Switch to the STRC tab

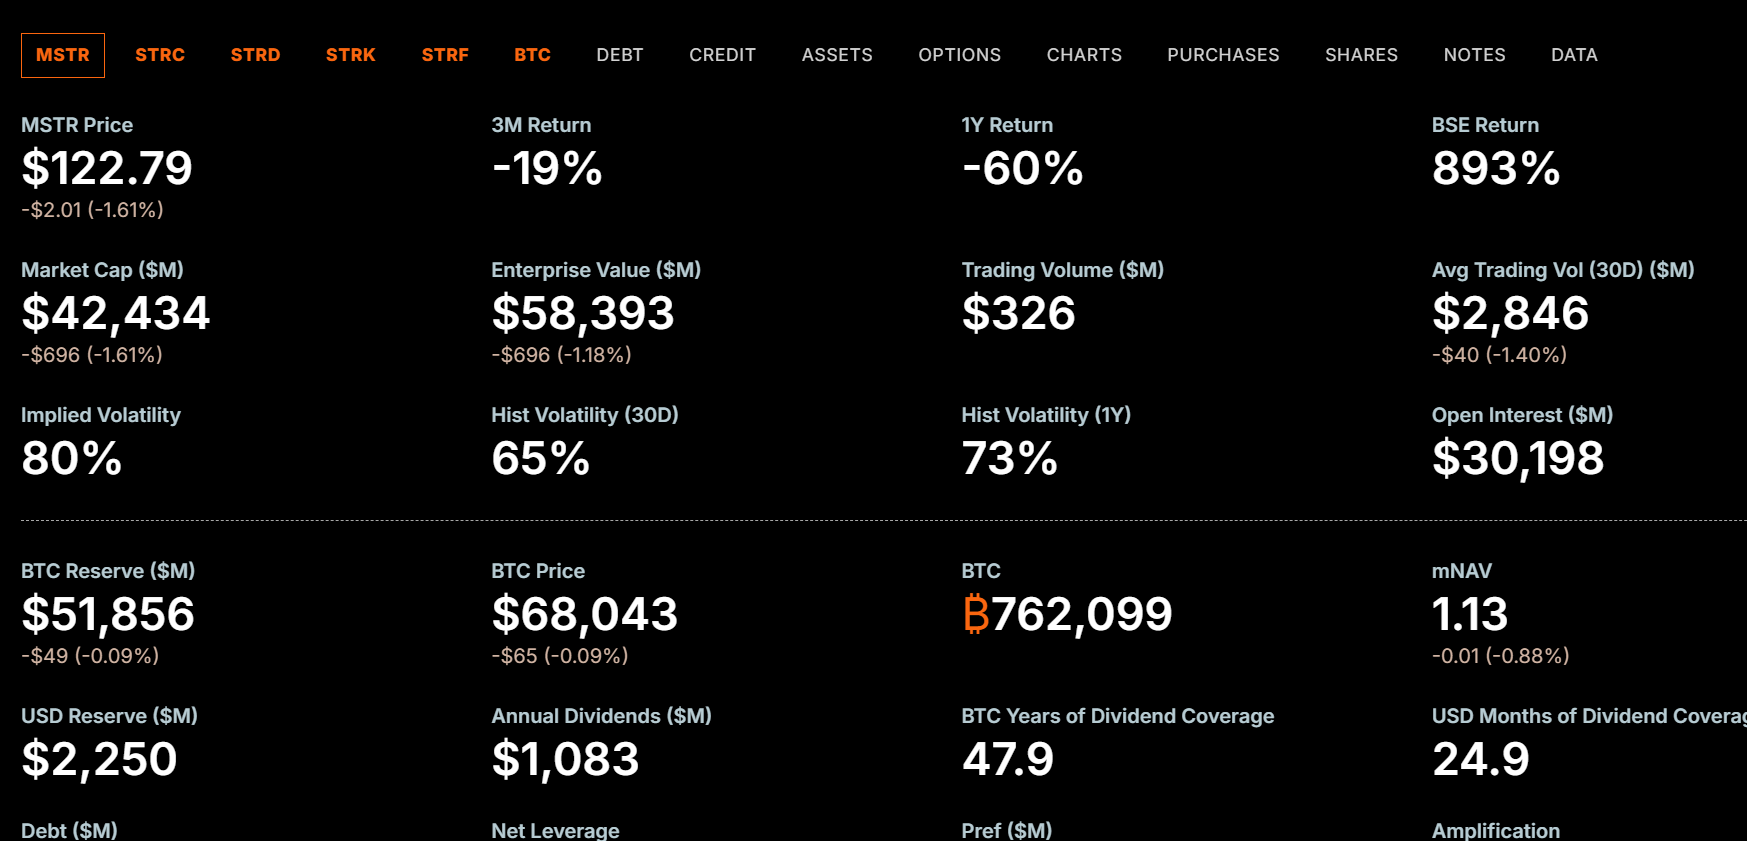coord(160,55)
